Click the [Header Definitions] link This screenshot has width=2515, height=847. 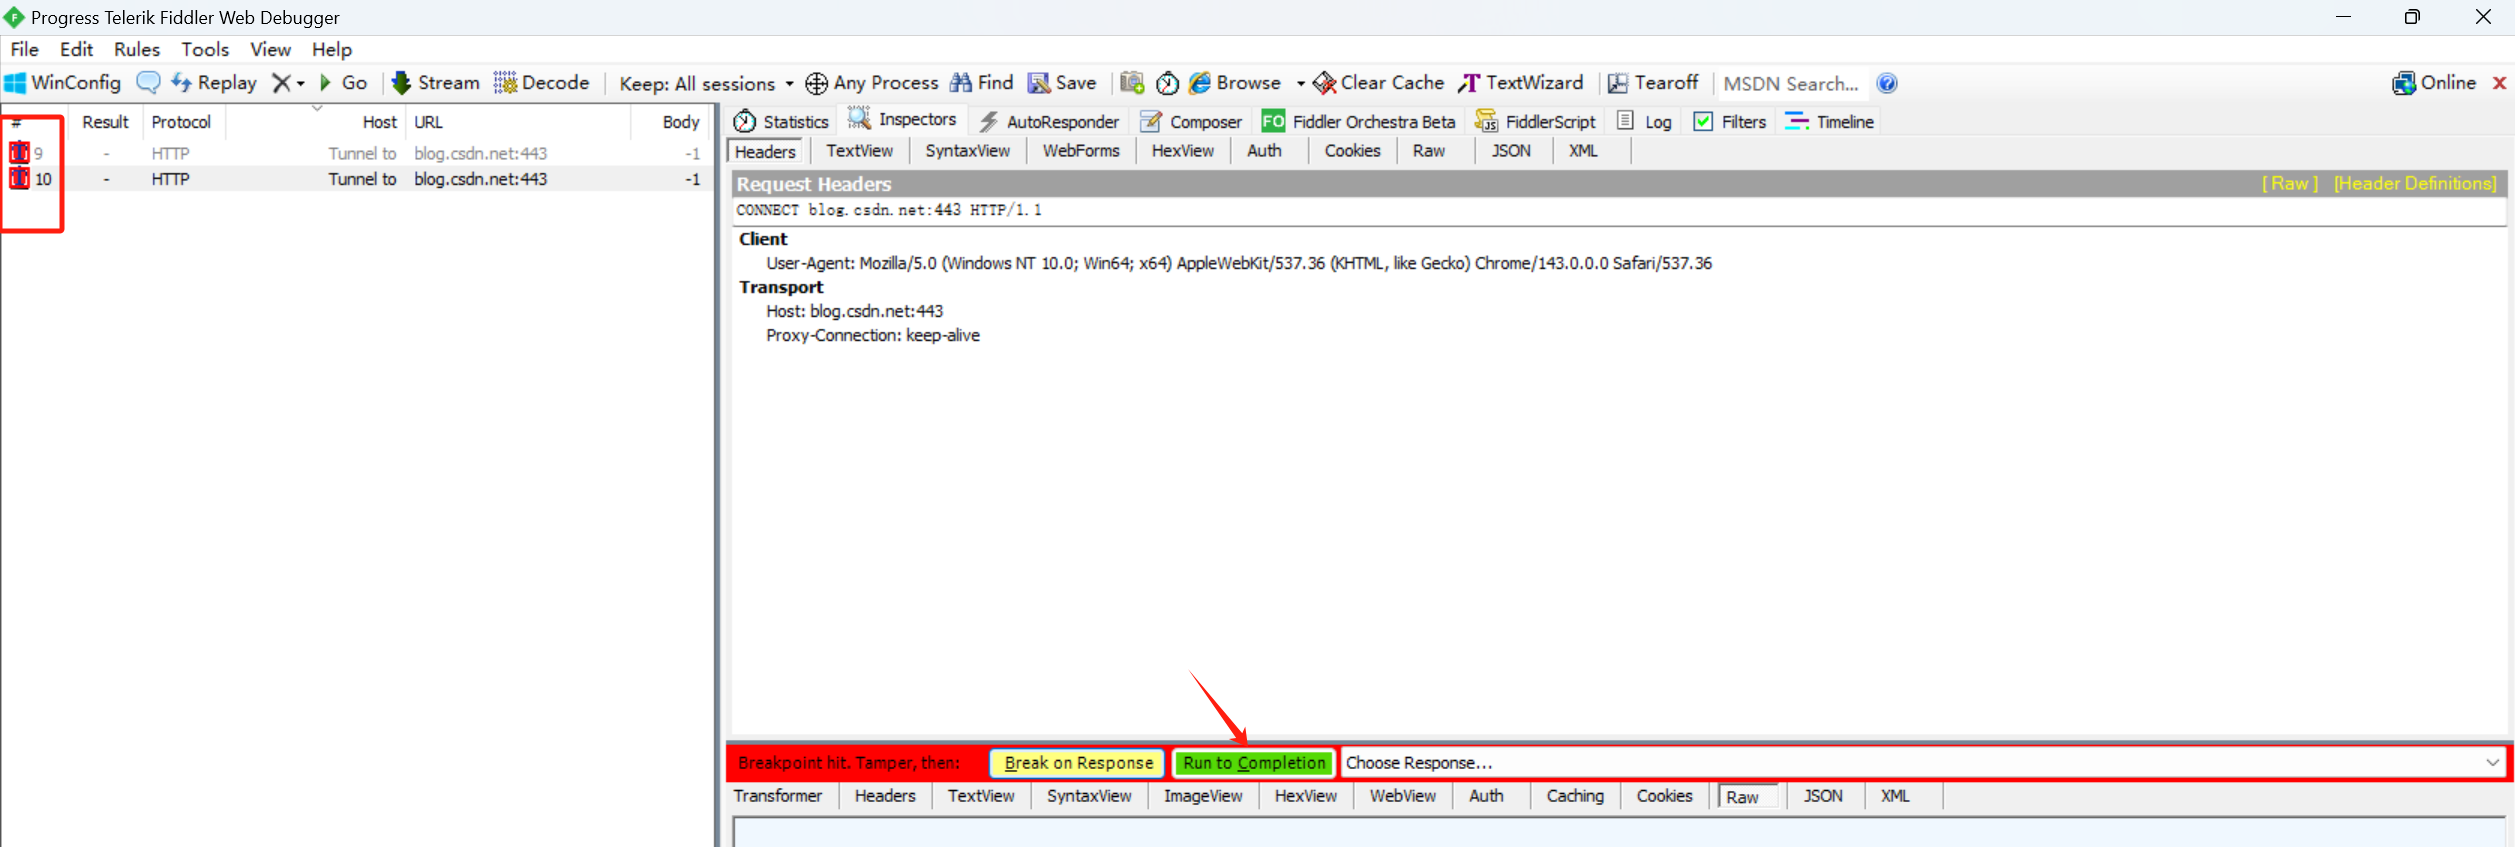[2415, 184]
